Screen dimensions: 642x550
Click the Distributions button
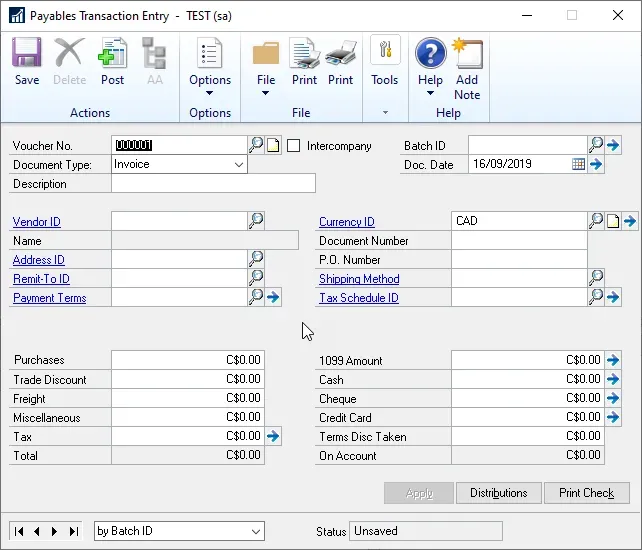[x=498, y=493]
